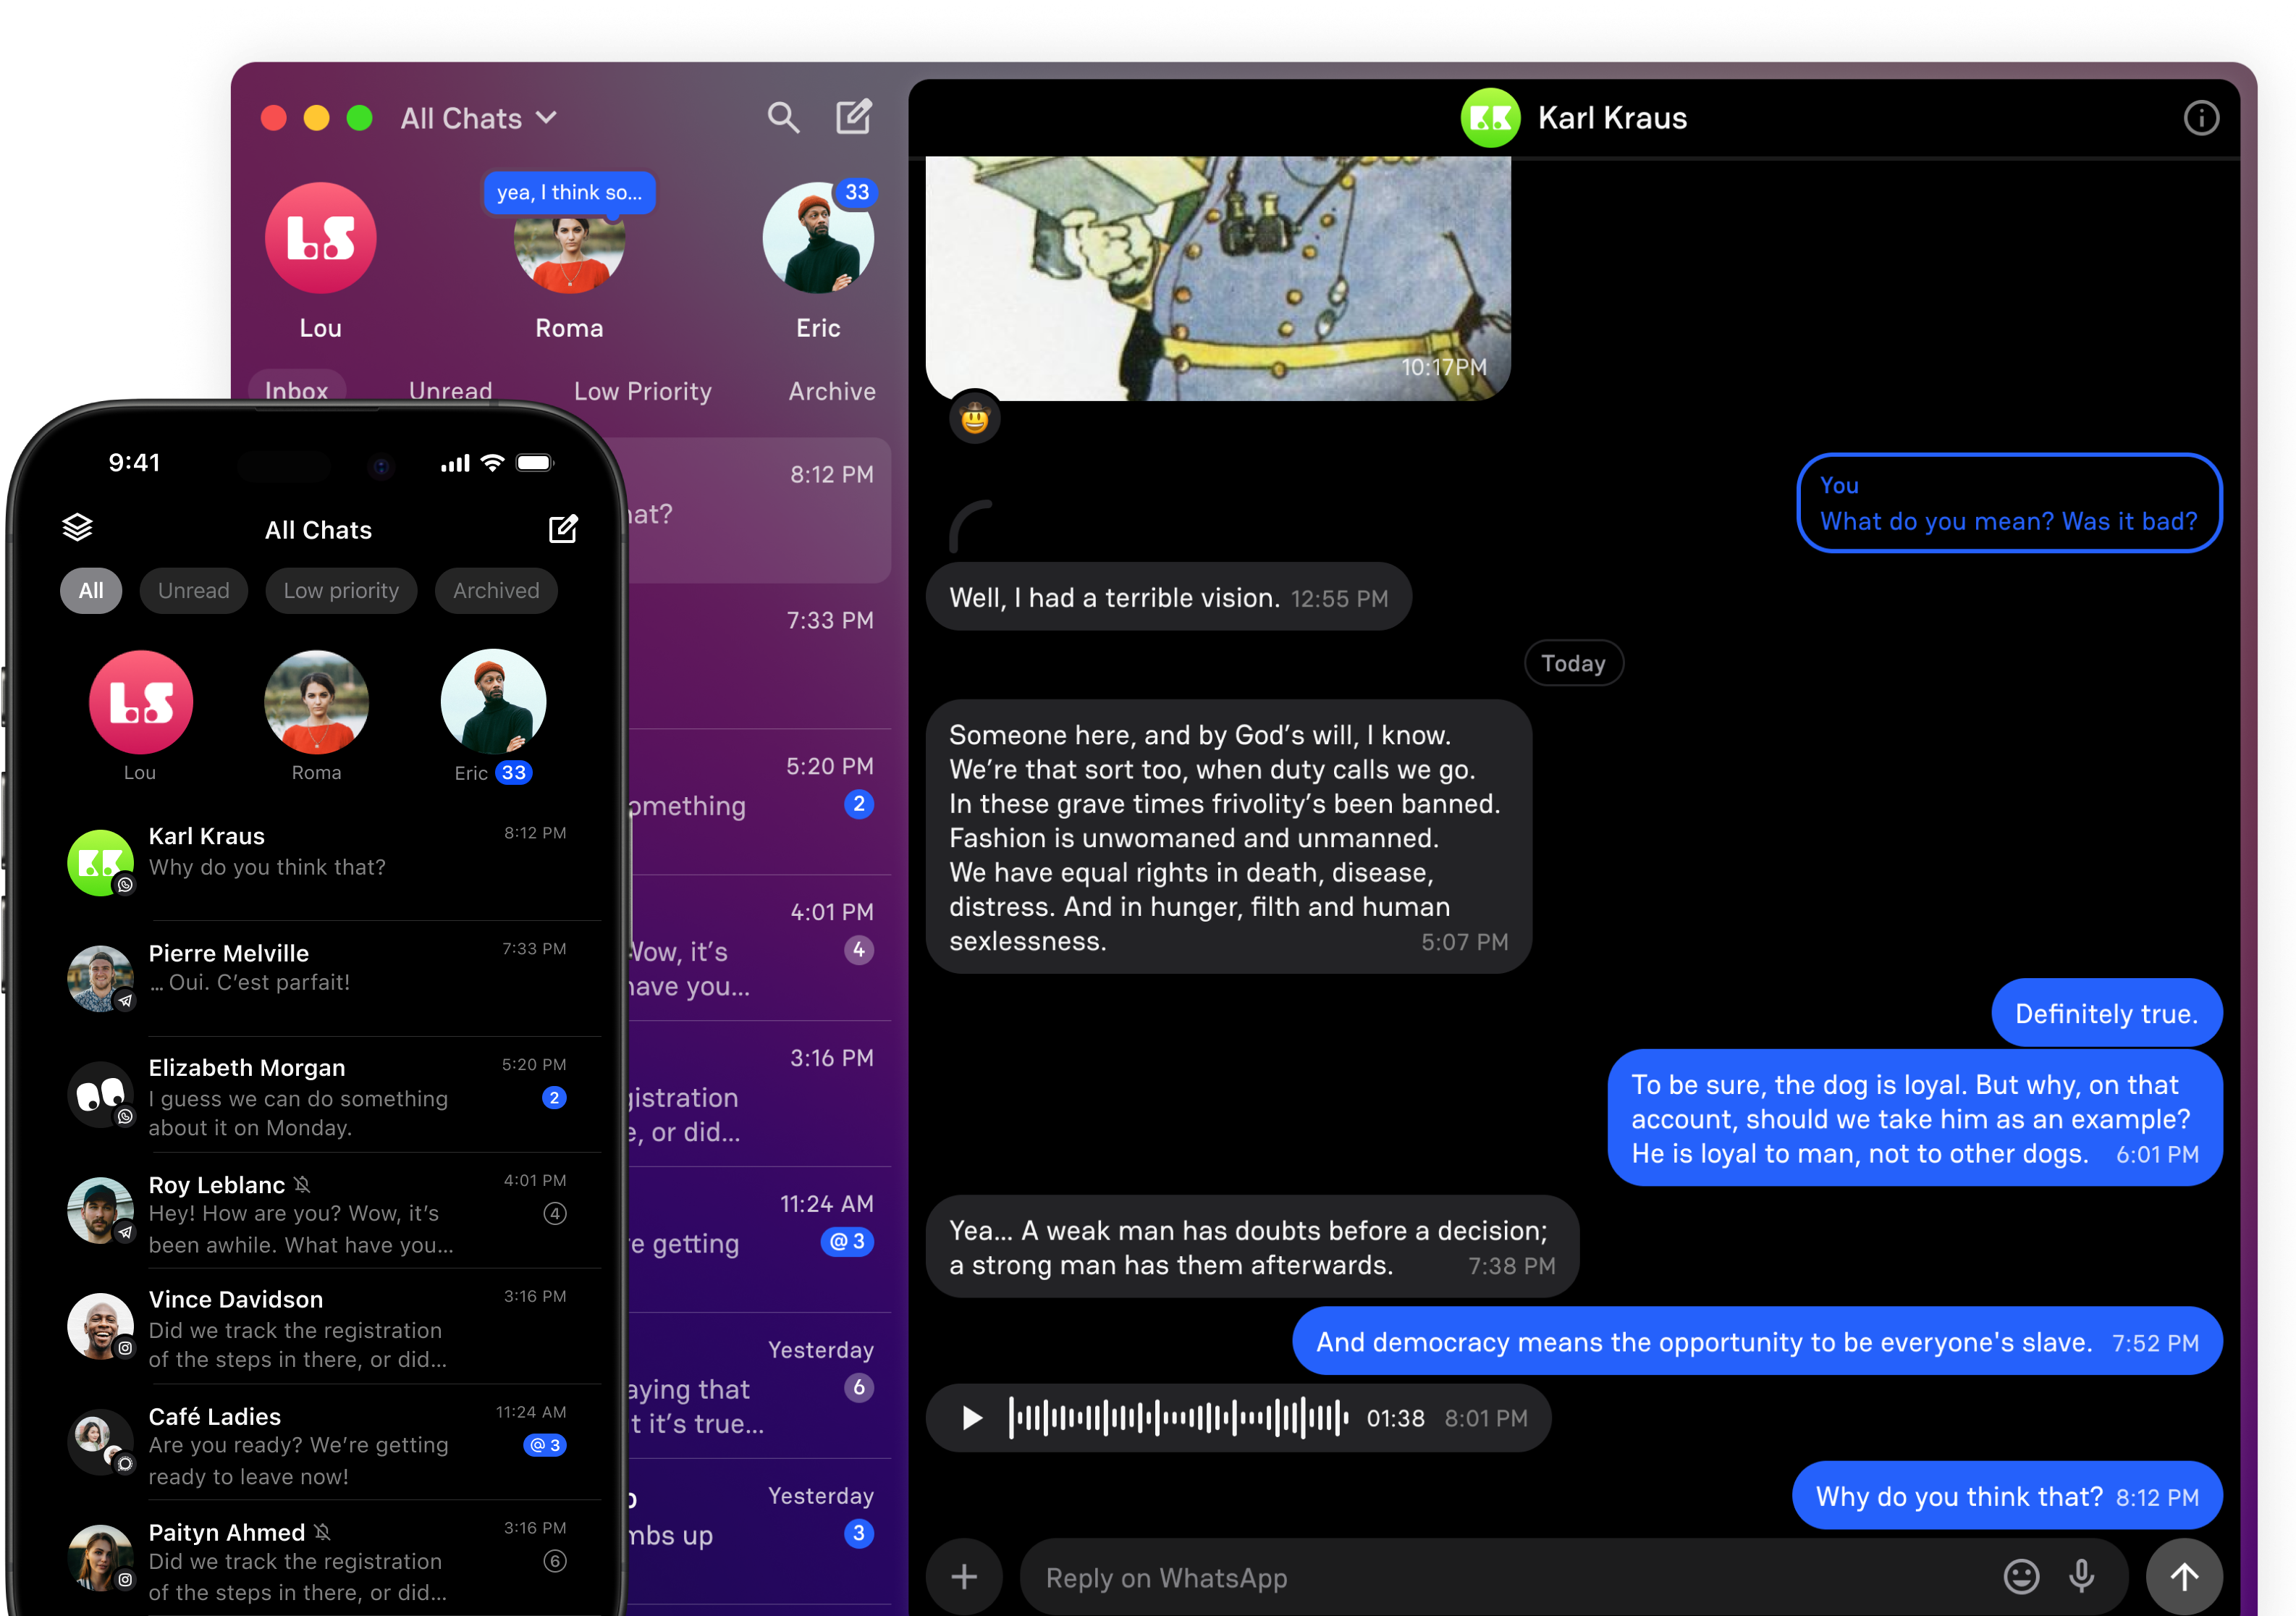The width and height of the screenshot is (2296, 1616).
Task: Select desktop chat row timestamped 11:24 AM
Action: [x=760, y=1240]
